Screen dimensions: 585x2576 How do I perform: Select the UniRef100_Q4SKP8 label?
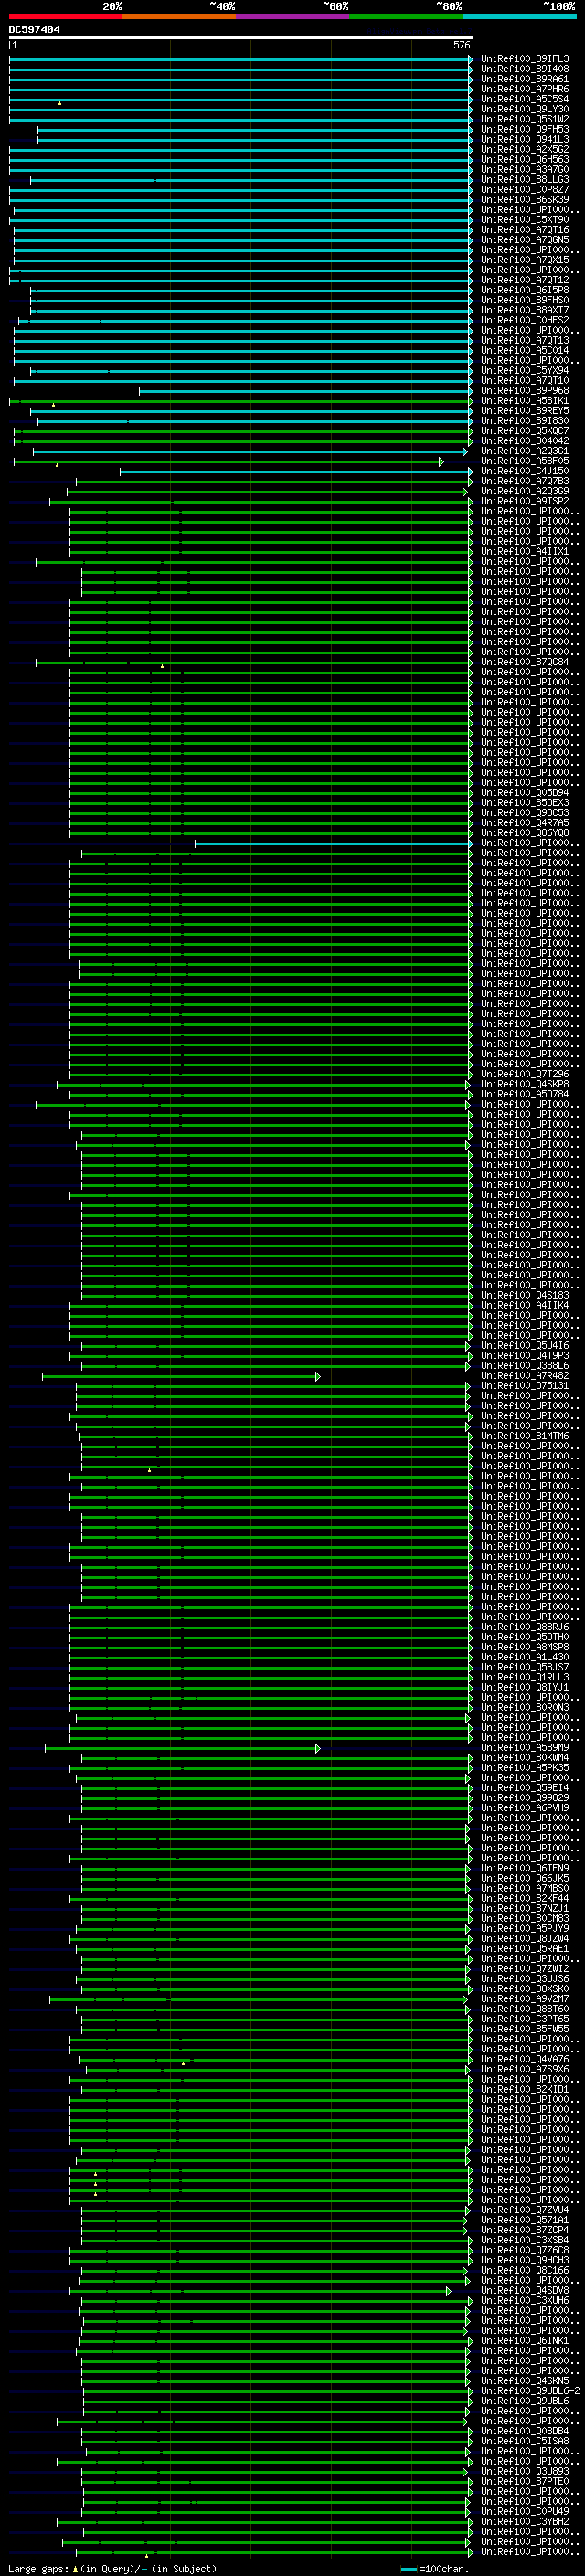click(x=525, y=1084)
